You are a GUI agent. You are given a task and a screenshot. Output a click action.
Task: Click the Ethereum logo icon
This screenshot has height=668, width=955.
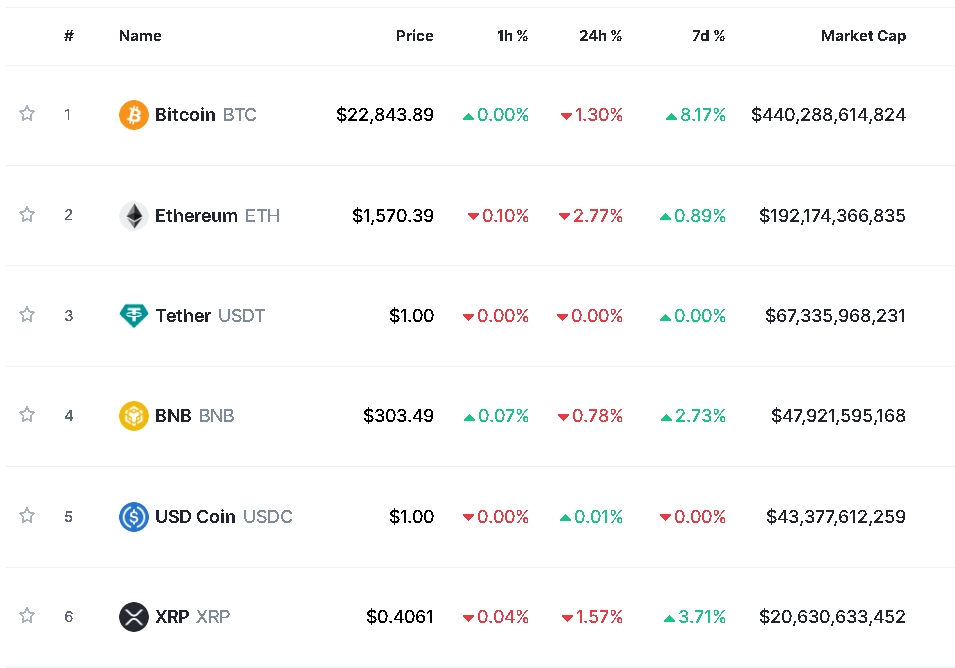point(134,215)
